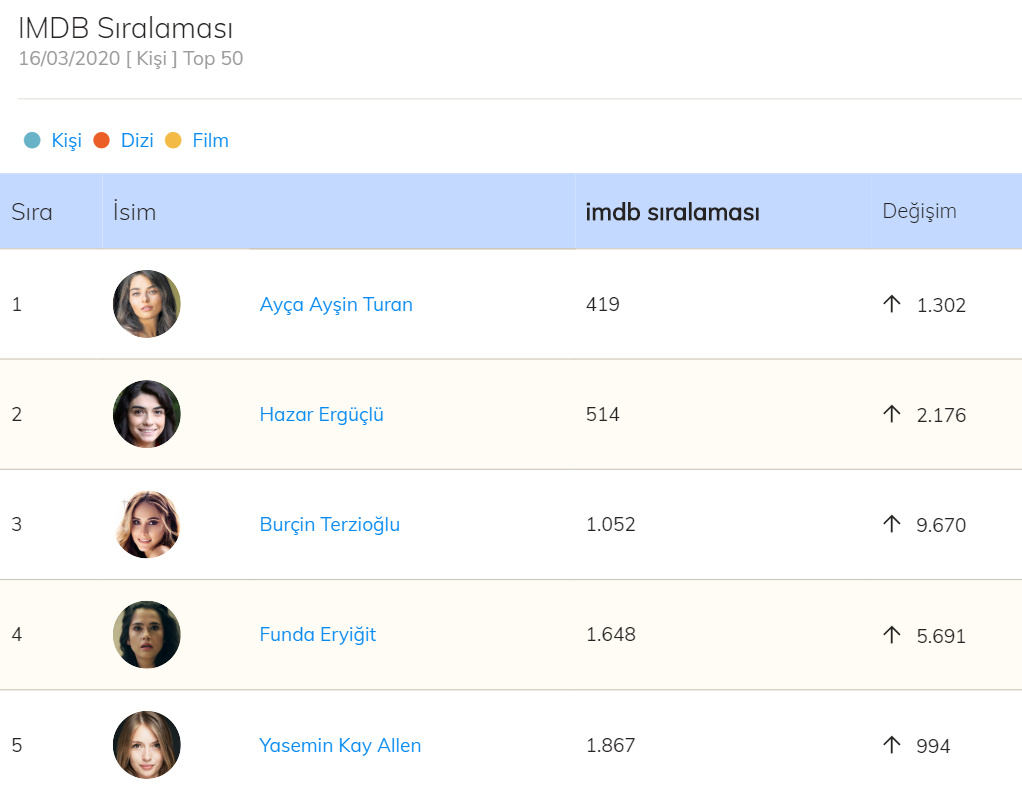Screen dimensions: 1022x785
Task: Click the up arrow beside 5.691
Action: pos(892,634)
